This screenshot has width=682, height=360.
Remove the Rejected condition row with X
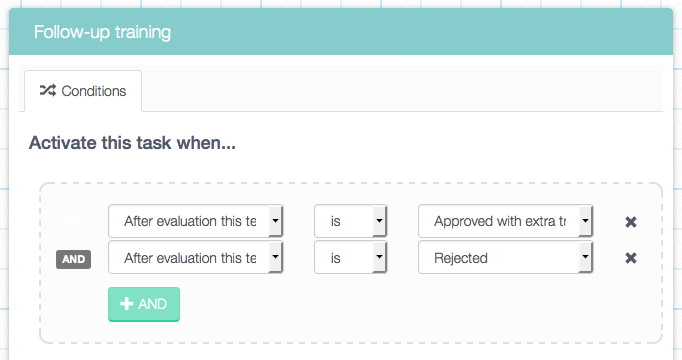click(631, 258)
